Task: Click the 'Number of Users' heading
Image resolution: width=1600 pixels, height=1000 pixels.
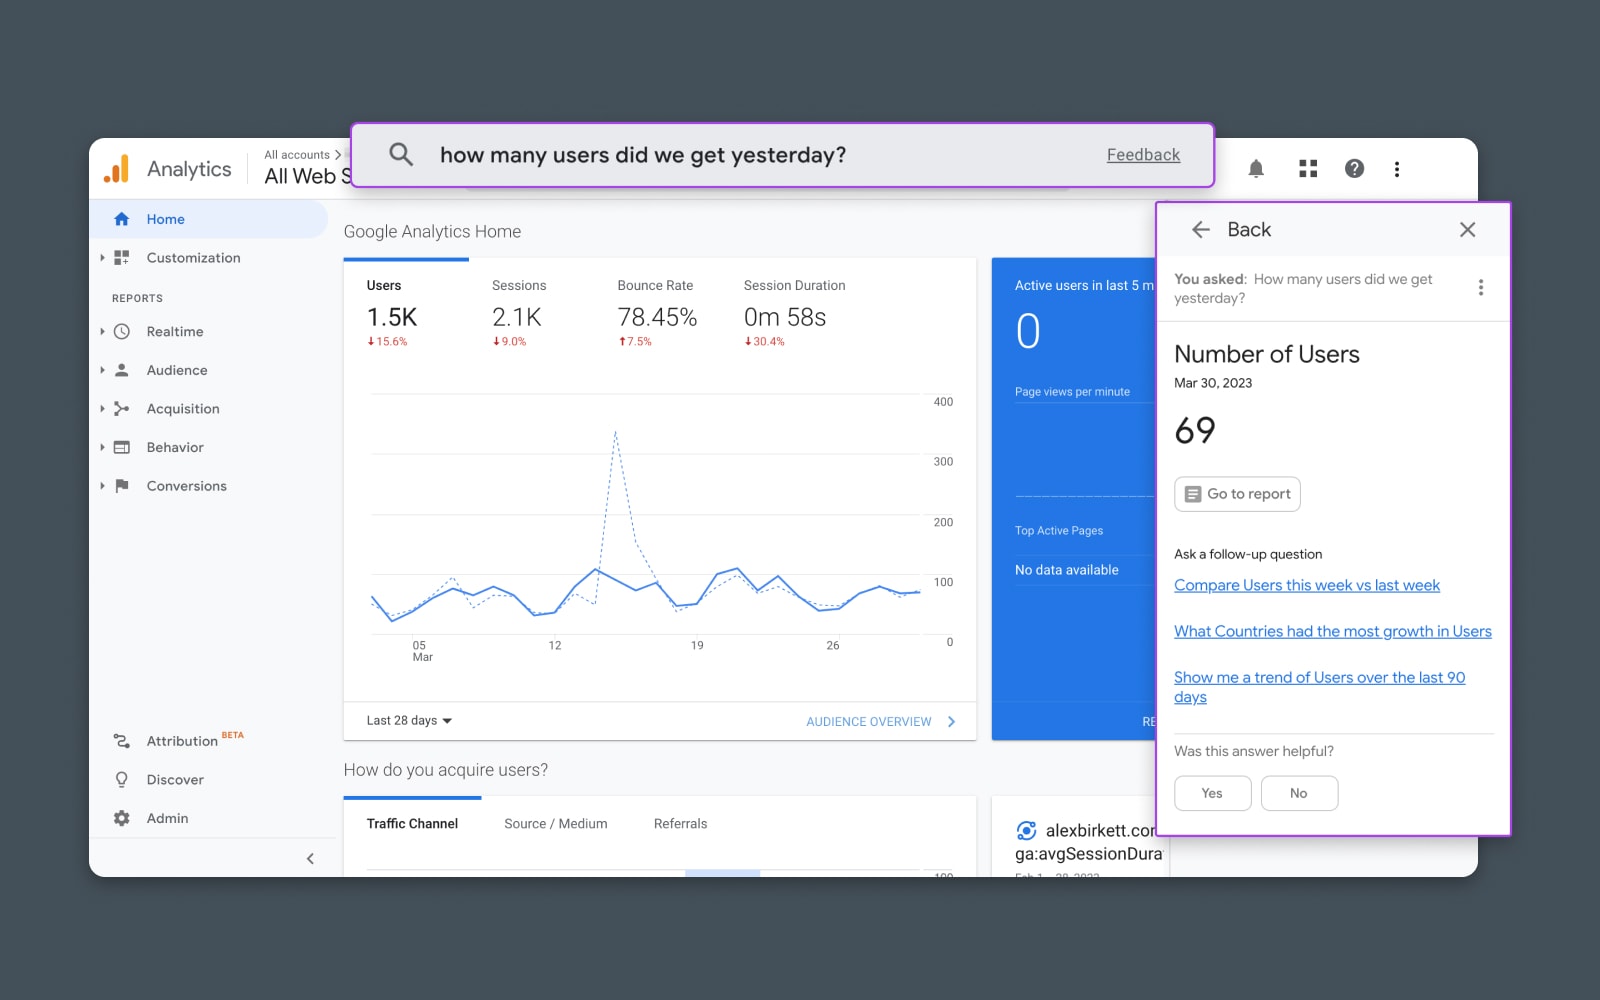Action: coord(1267,354)
